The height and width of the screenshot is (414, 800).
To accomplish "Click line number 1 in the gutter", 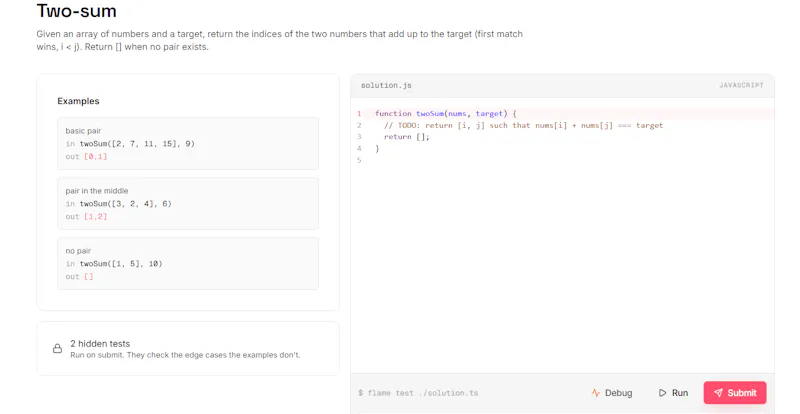I will click(x=359, y=113).
